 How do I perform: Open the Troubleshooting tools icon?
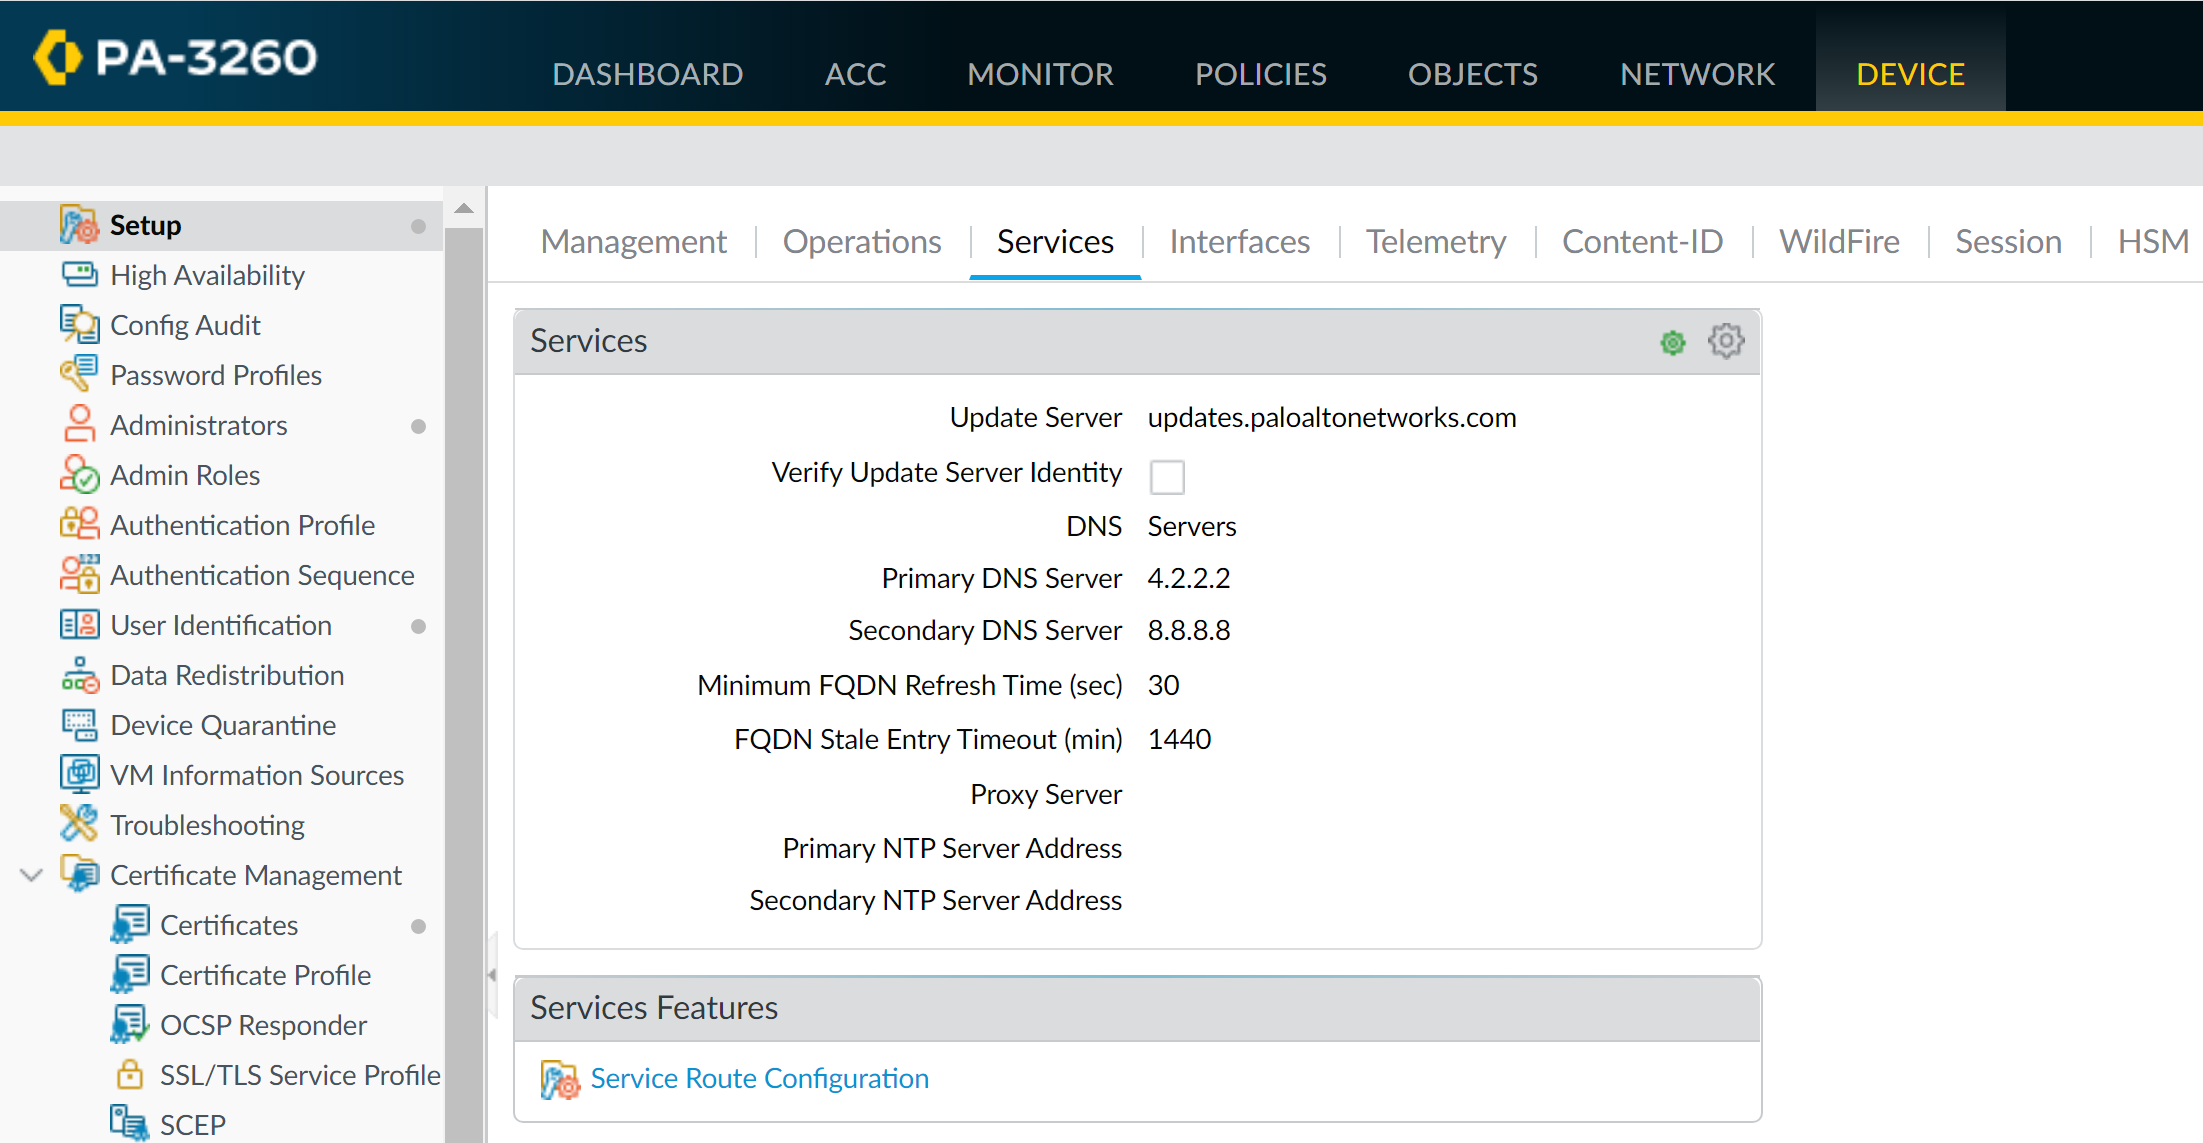(x=79, y=824)
